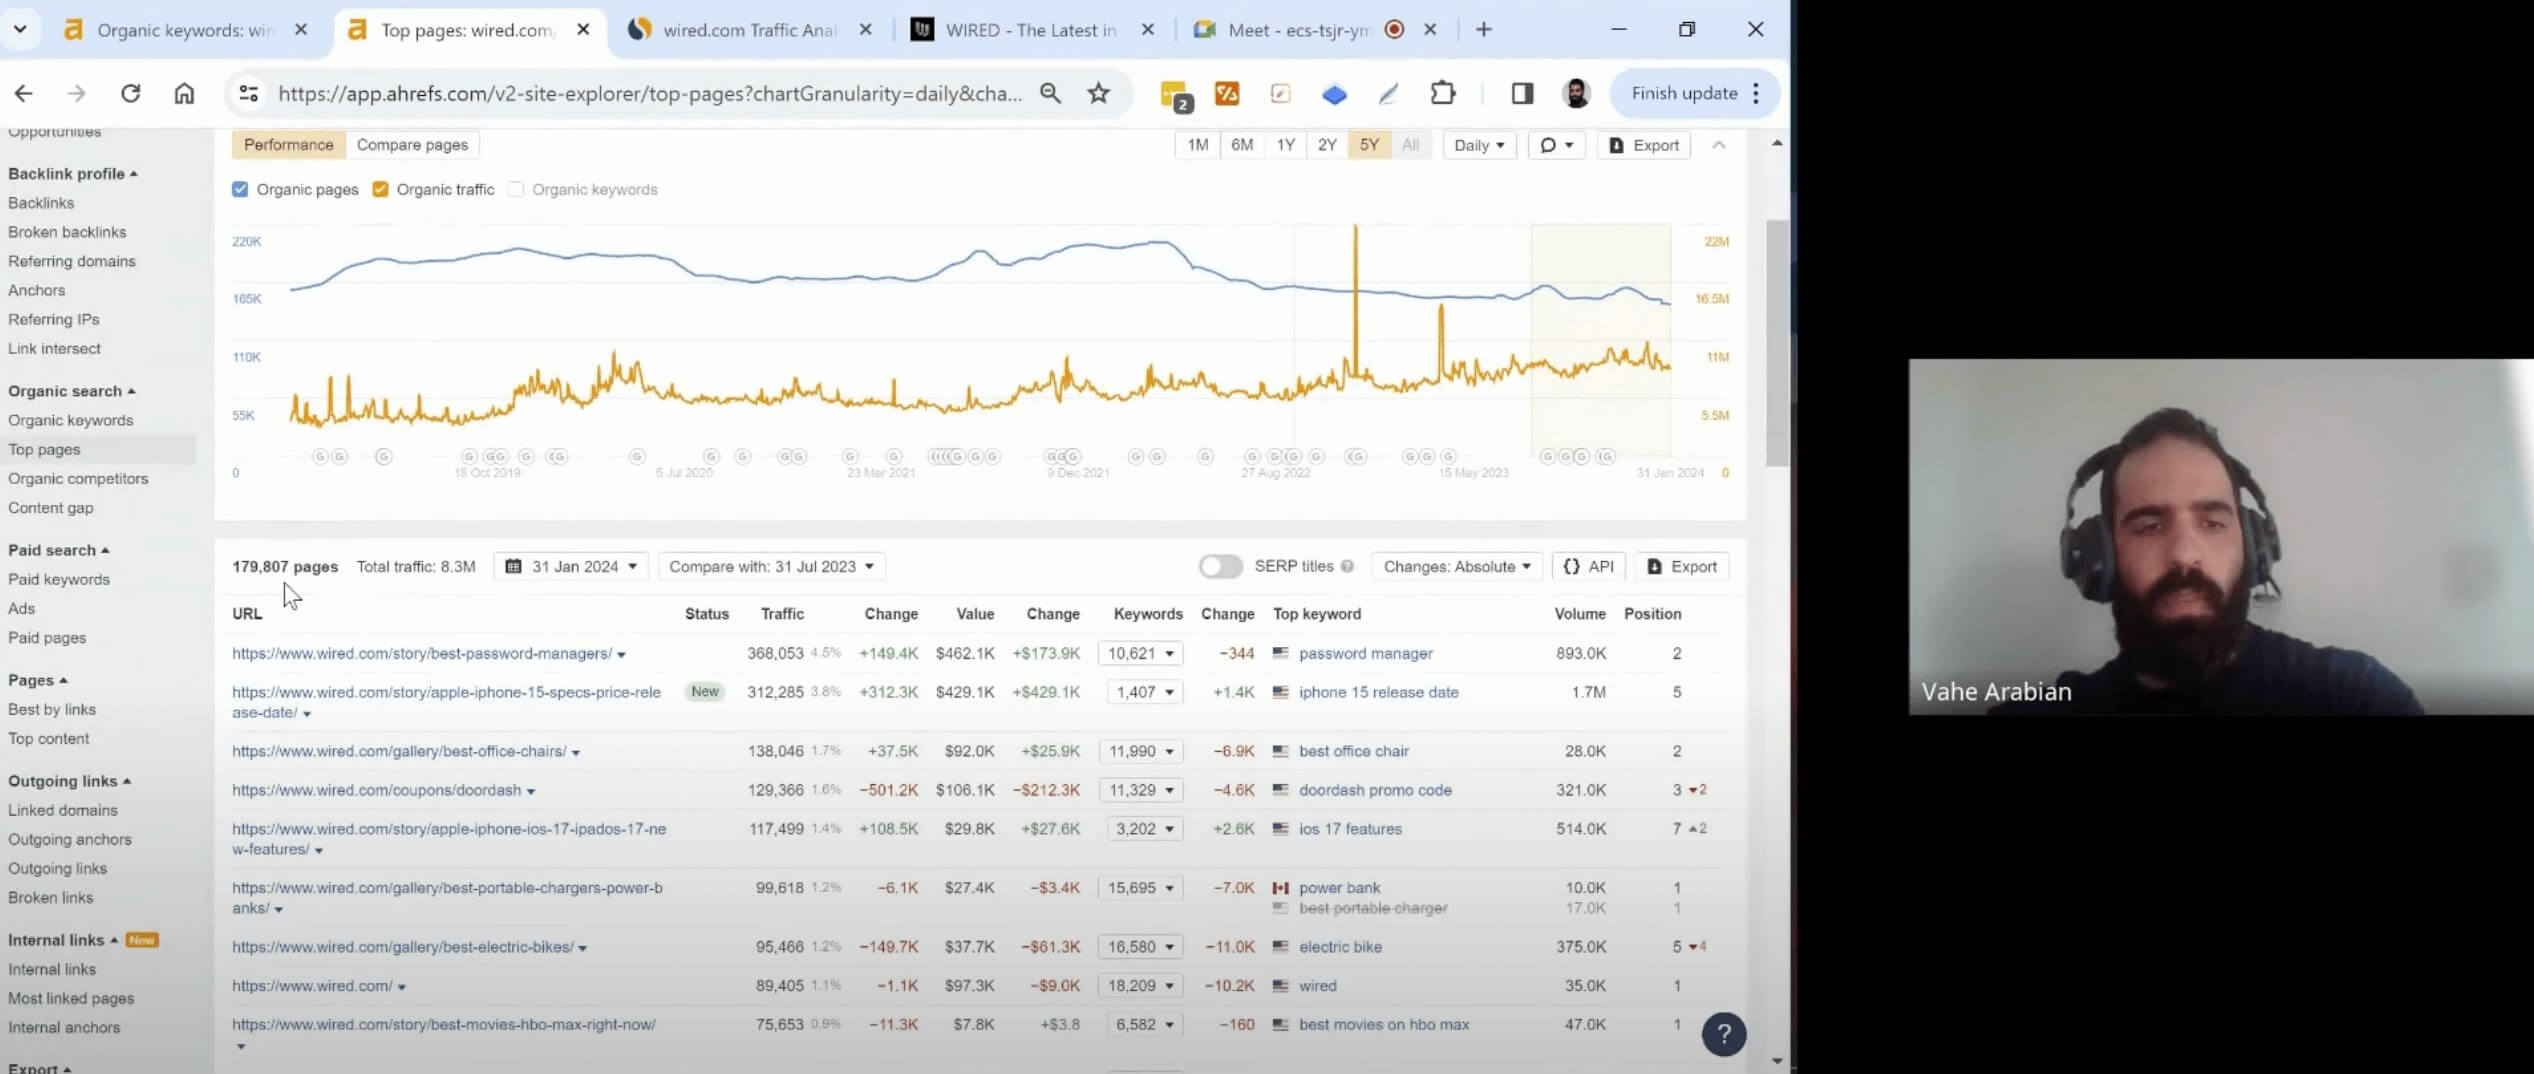Open the 31 Jan 2024 date picker
The width and height of the screenshot is (2534, 1074).
tap(571, 566)
